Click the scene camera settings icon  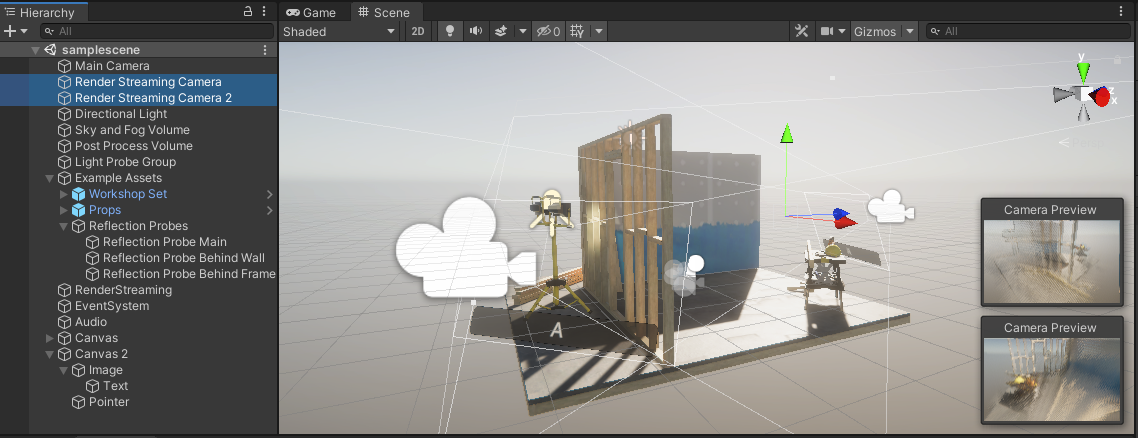click(827, 31)
